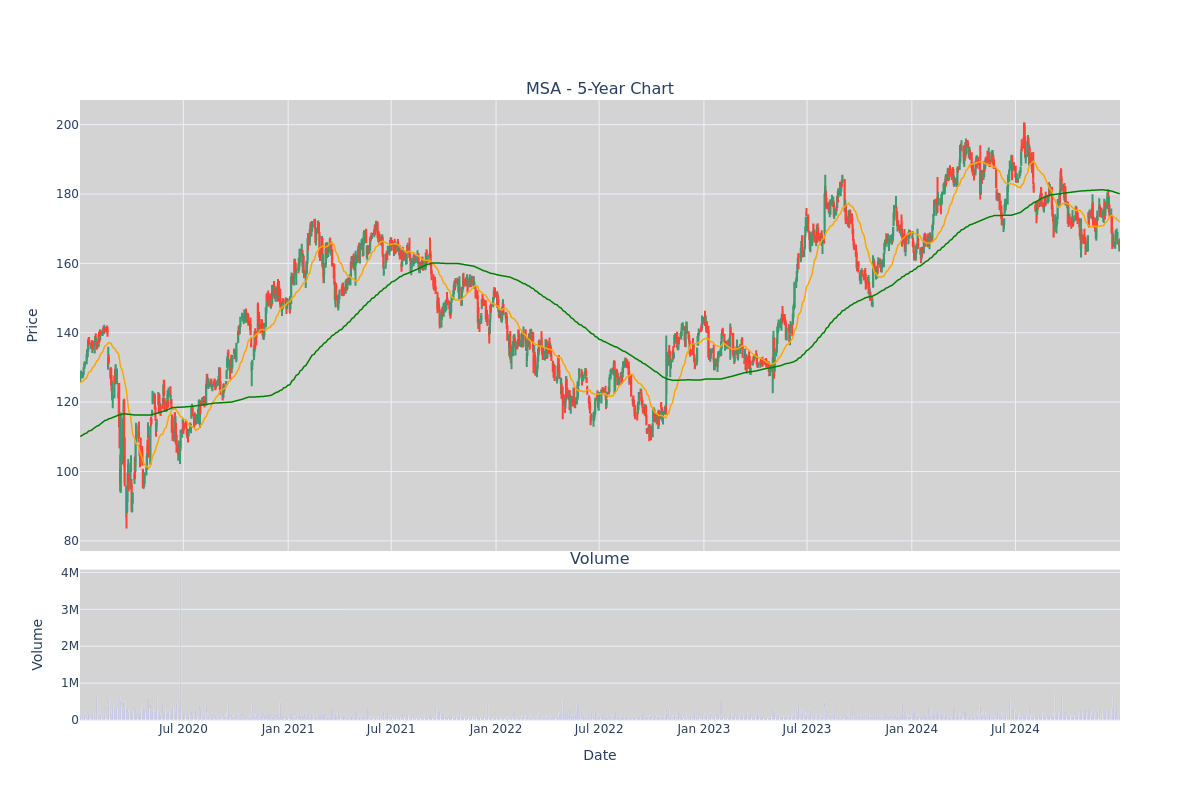Click the "180" price tick label
This screenshot has width=1200, height=800.
pyautogui.click(x=68, y=194)
